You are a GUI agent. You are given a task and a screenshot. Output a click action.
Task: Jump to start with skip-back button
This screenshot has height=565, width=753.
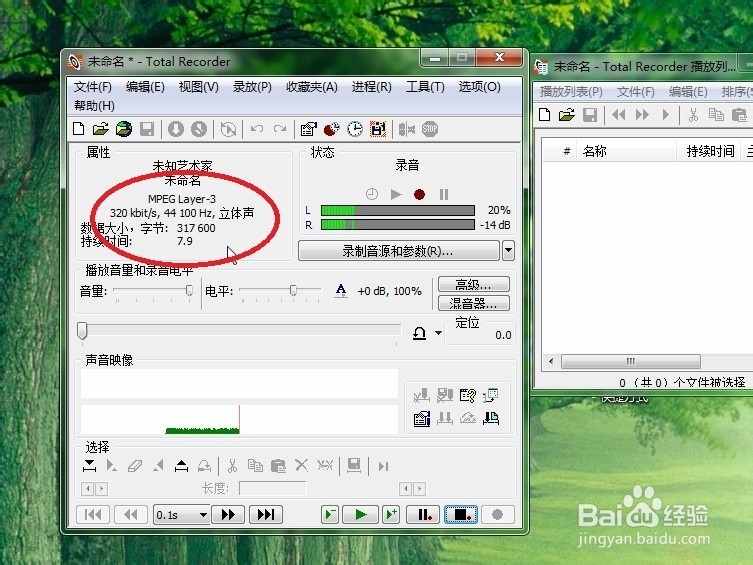(93, 515)
